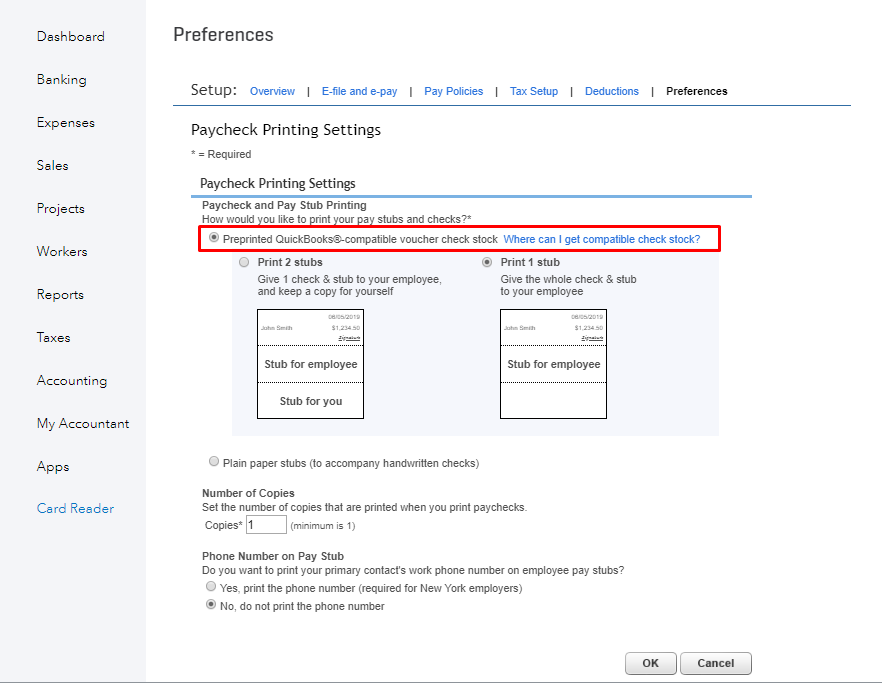This screenshot has width=882, height=683.
Task: Switch to the Pay Policies tab
Action: (453, 91)
